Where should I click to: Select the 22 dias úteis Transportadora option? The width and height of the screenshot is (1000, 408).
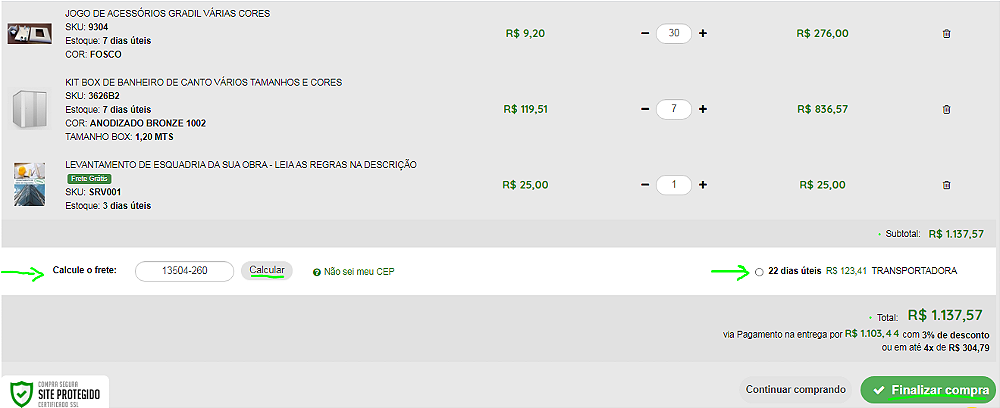(759, 272)
